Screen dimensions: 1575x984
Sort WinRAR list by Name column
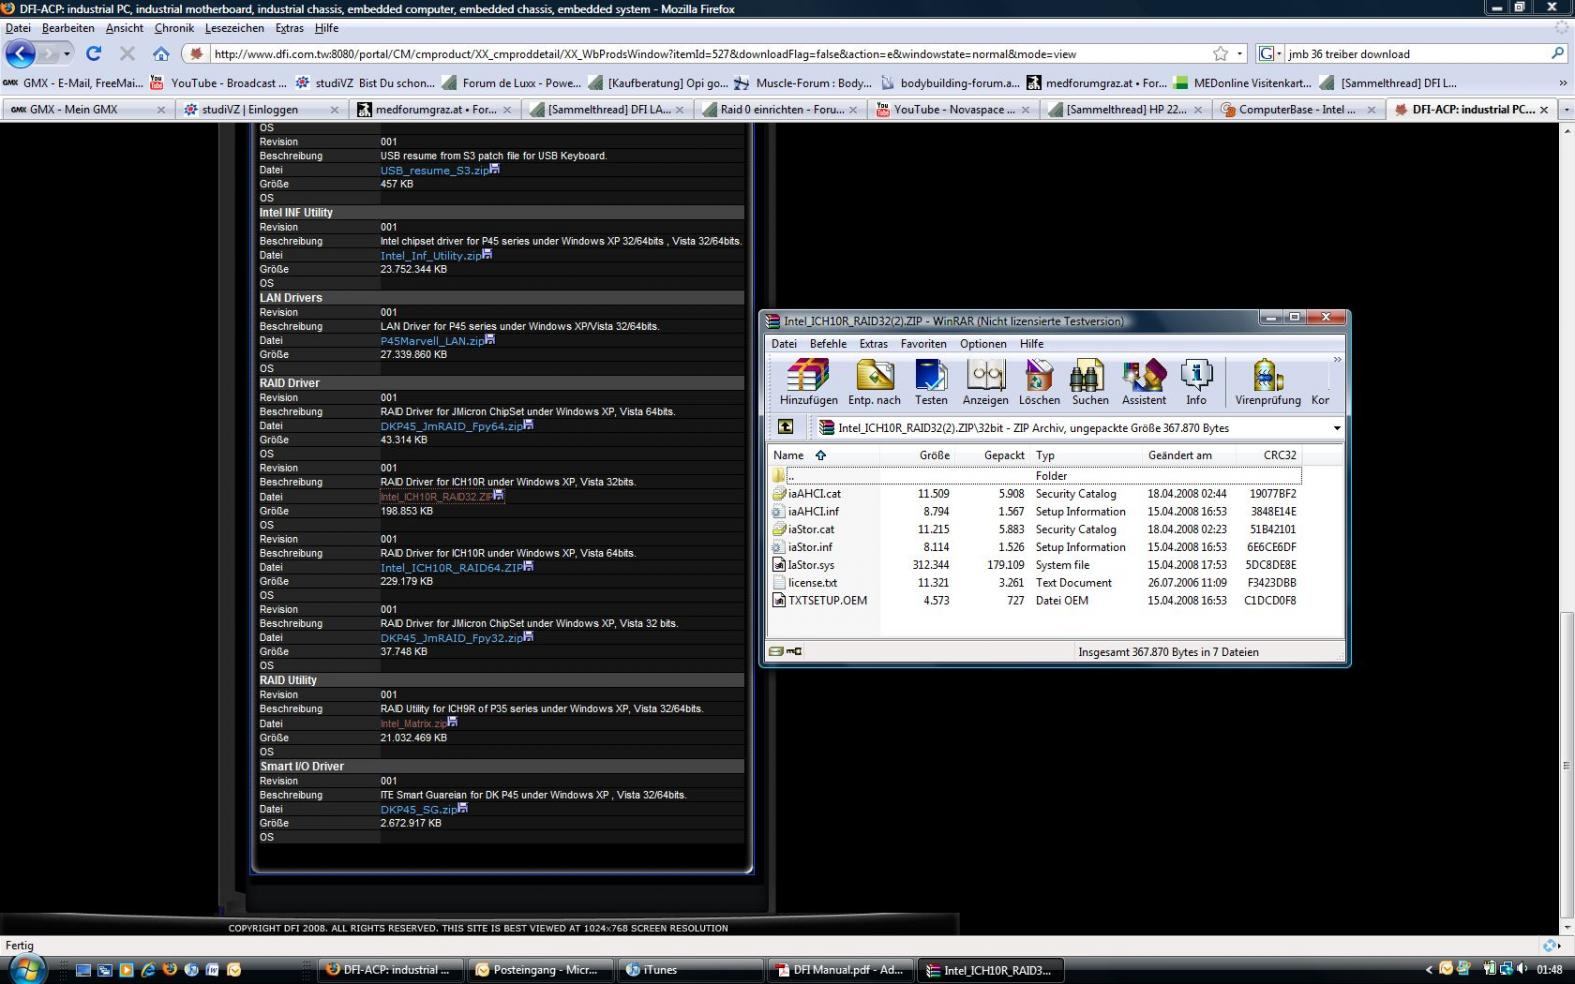[x=788, y=455]
